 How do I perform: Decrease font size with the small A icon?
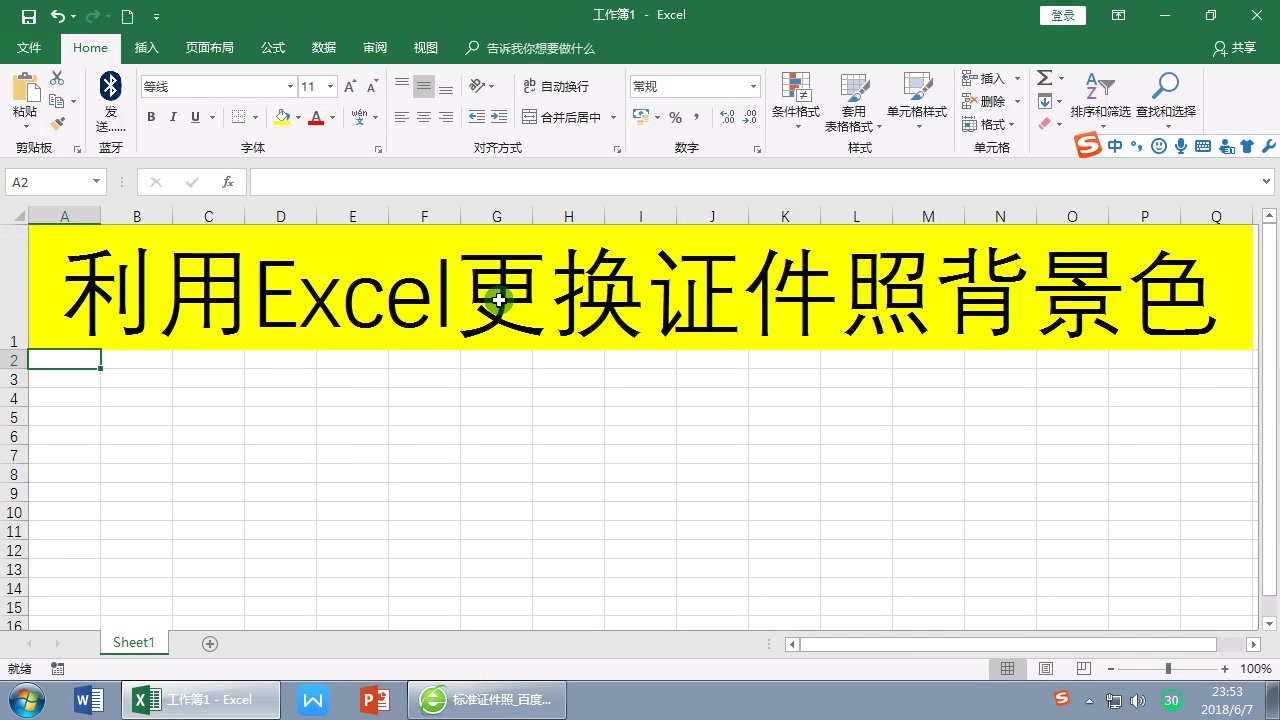pyautogui.click(x=371, y=87)
